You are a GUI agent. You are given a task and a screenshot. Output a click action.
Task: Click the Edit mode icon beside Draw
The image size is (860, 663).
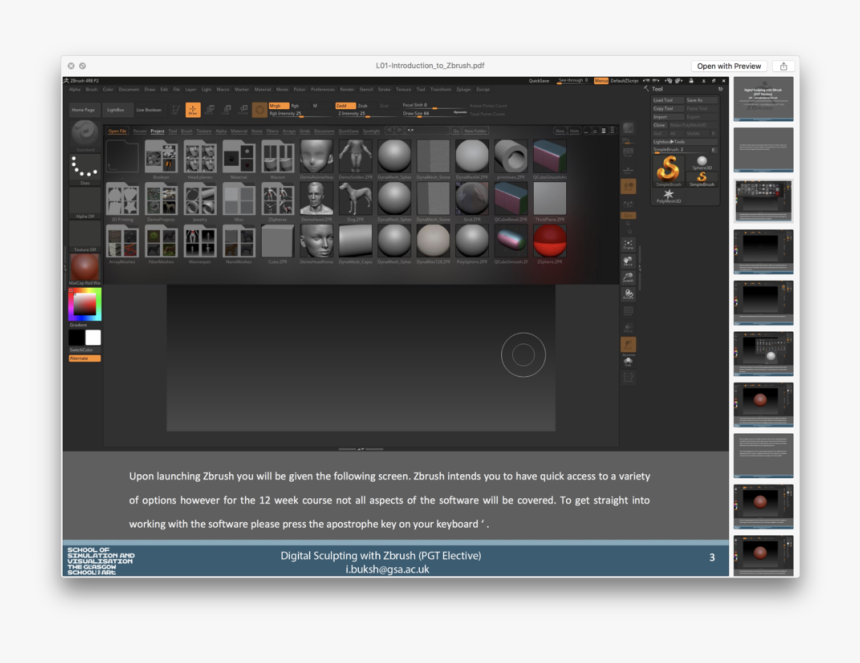tap(176, 110)
